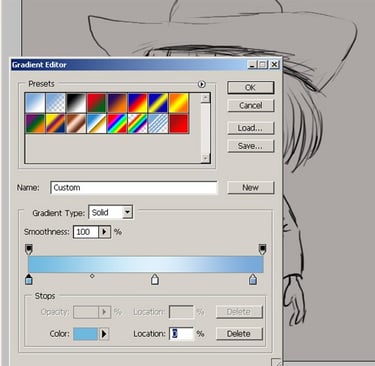375x366 pixels.
Task: Select the Transparent Stripes gradient preset
Action: click(x=158, y=124)
